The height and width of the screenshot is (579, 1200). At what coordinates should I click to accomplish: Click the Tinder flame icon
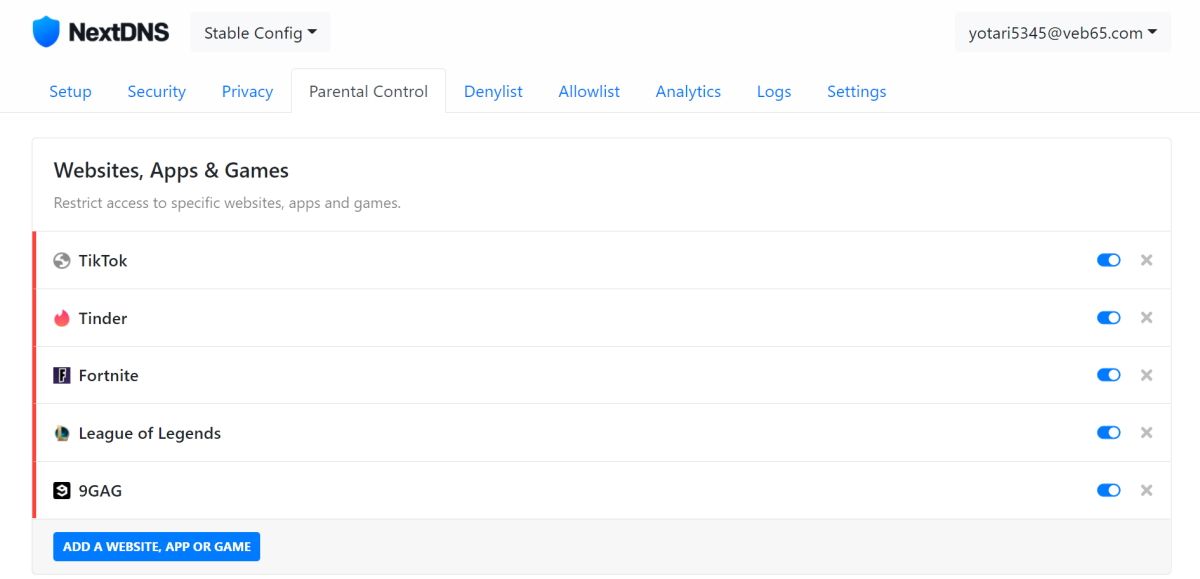61,318
